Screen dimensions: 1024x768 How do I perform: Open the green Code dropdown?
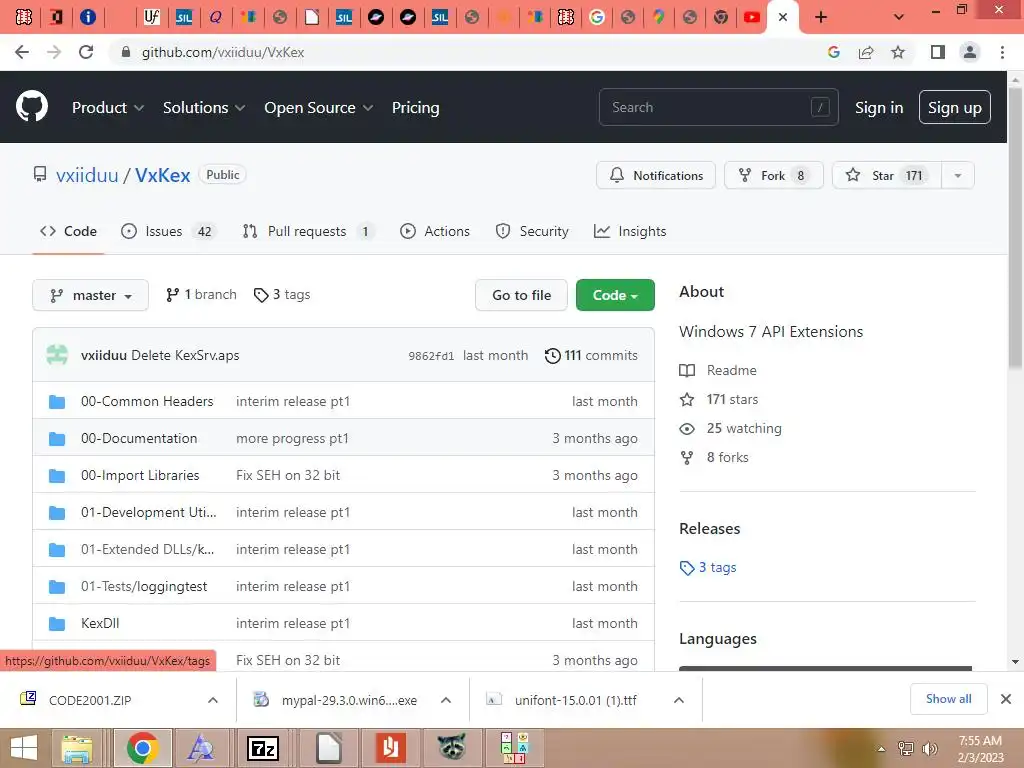(615, 295)
